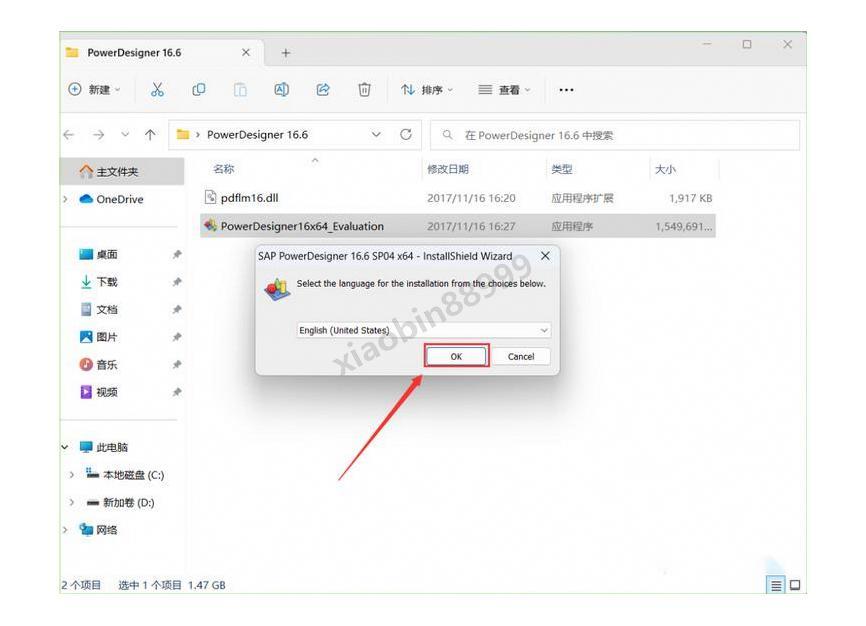Unpin 图片 using its pin icon
The width and height of the screenshot is (866, 626).
[177, 337]
